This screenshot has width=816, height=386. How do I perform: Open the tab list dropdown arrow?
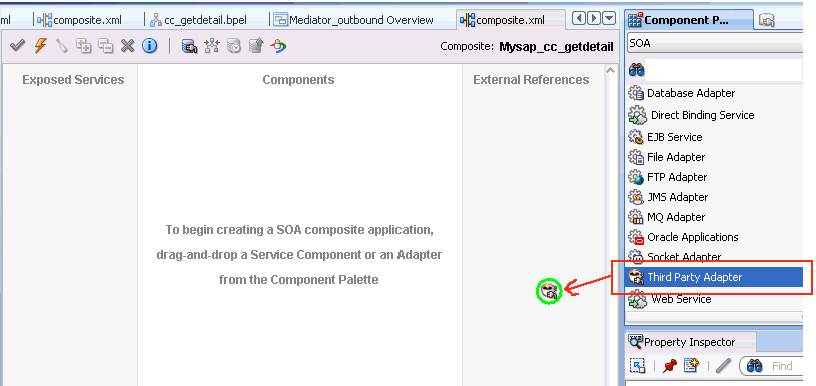coord(609,19)
